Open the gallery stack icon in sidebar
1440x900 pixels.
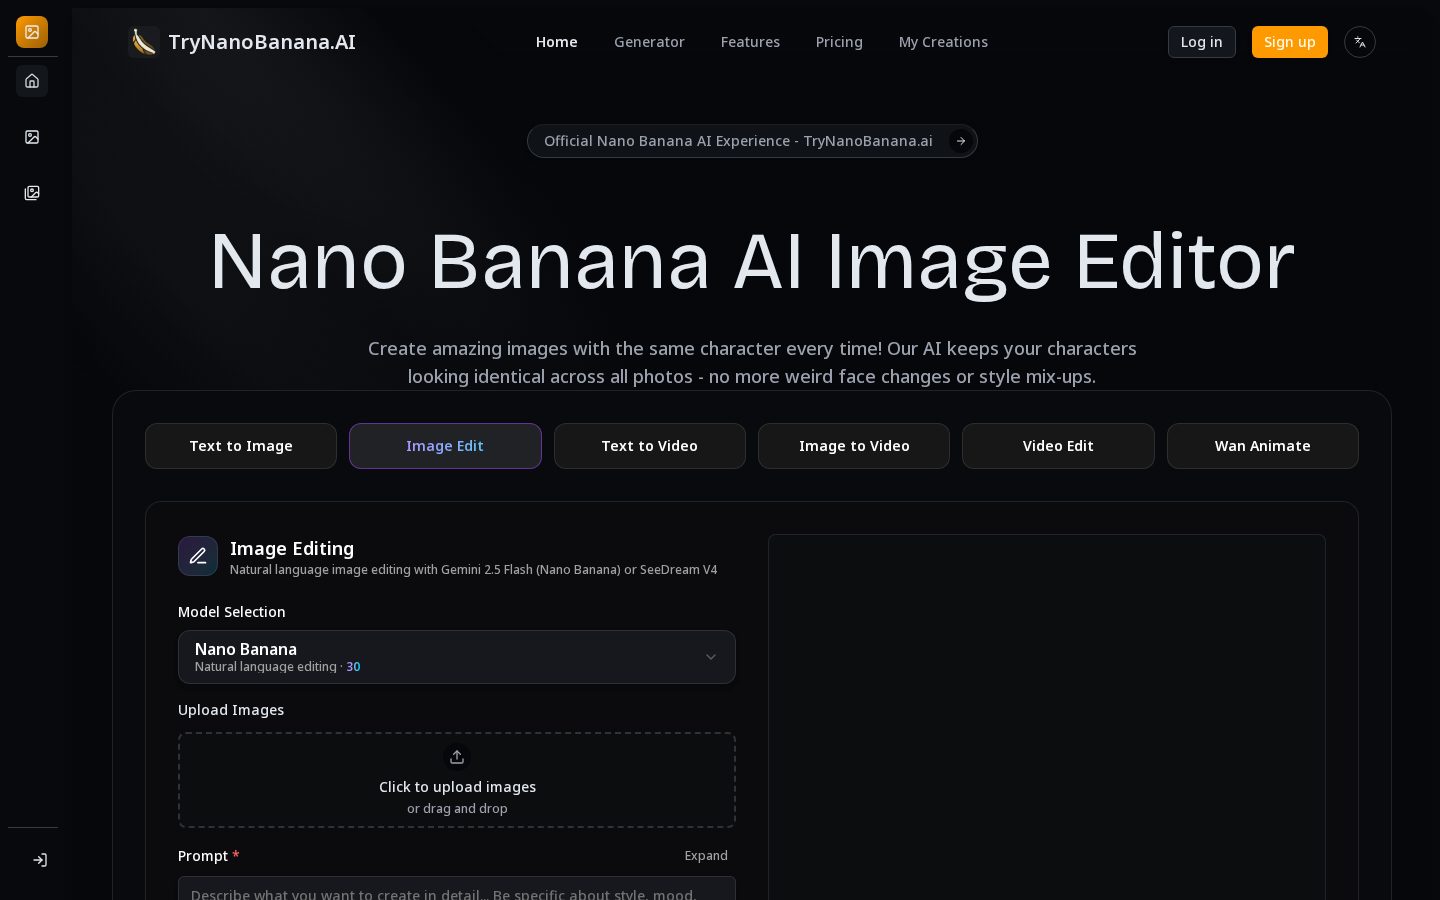[32, 193]
